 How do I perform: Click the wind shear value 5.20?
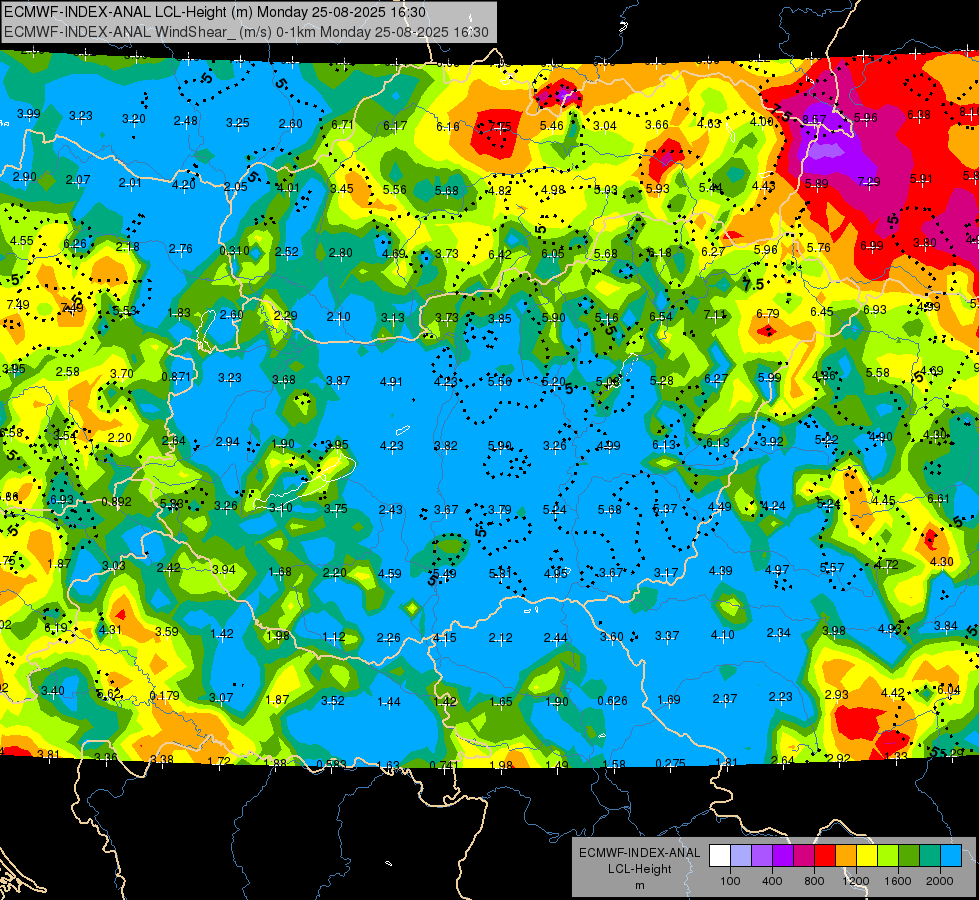point(553,382)
